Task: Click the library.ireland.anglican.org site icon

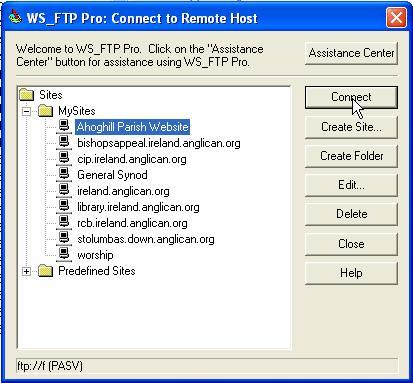Action: coord(64,207)
